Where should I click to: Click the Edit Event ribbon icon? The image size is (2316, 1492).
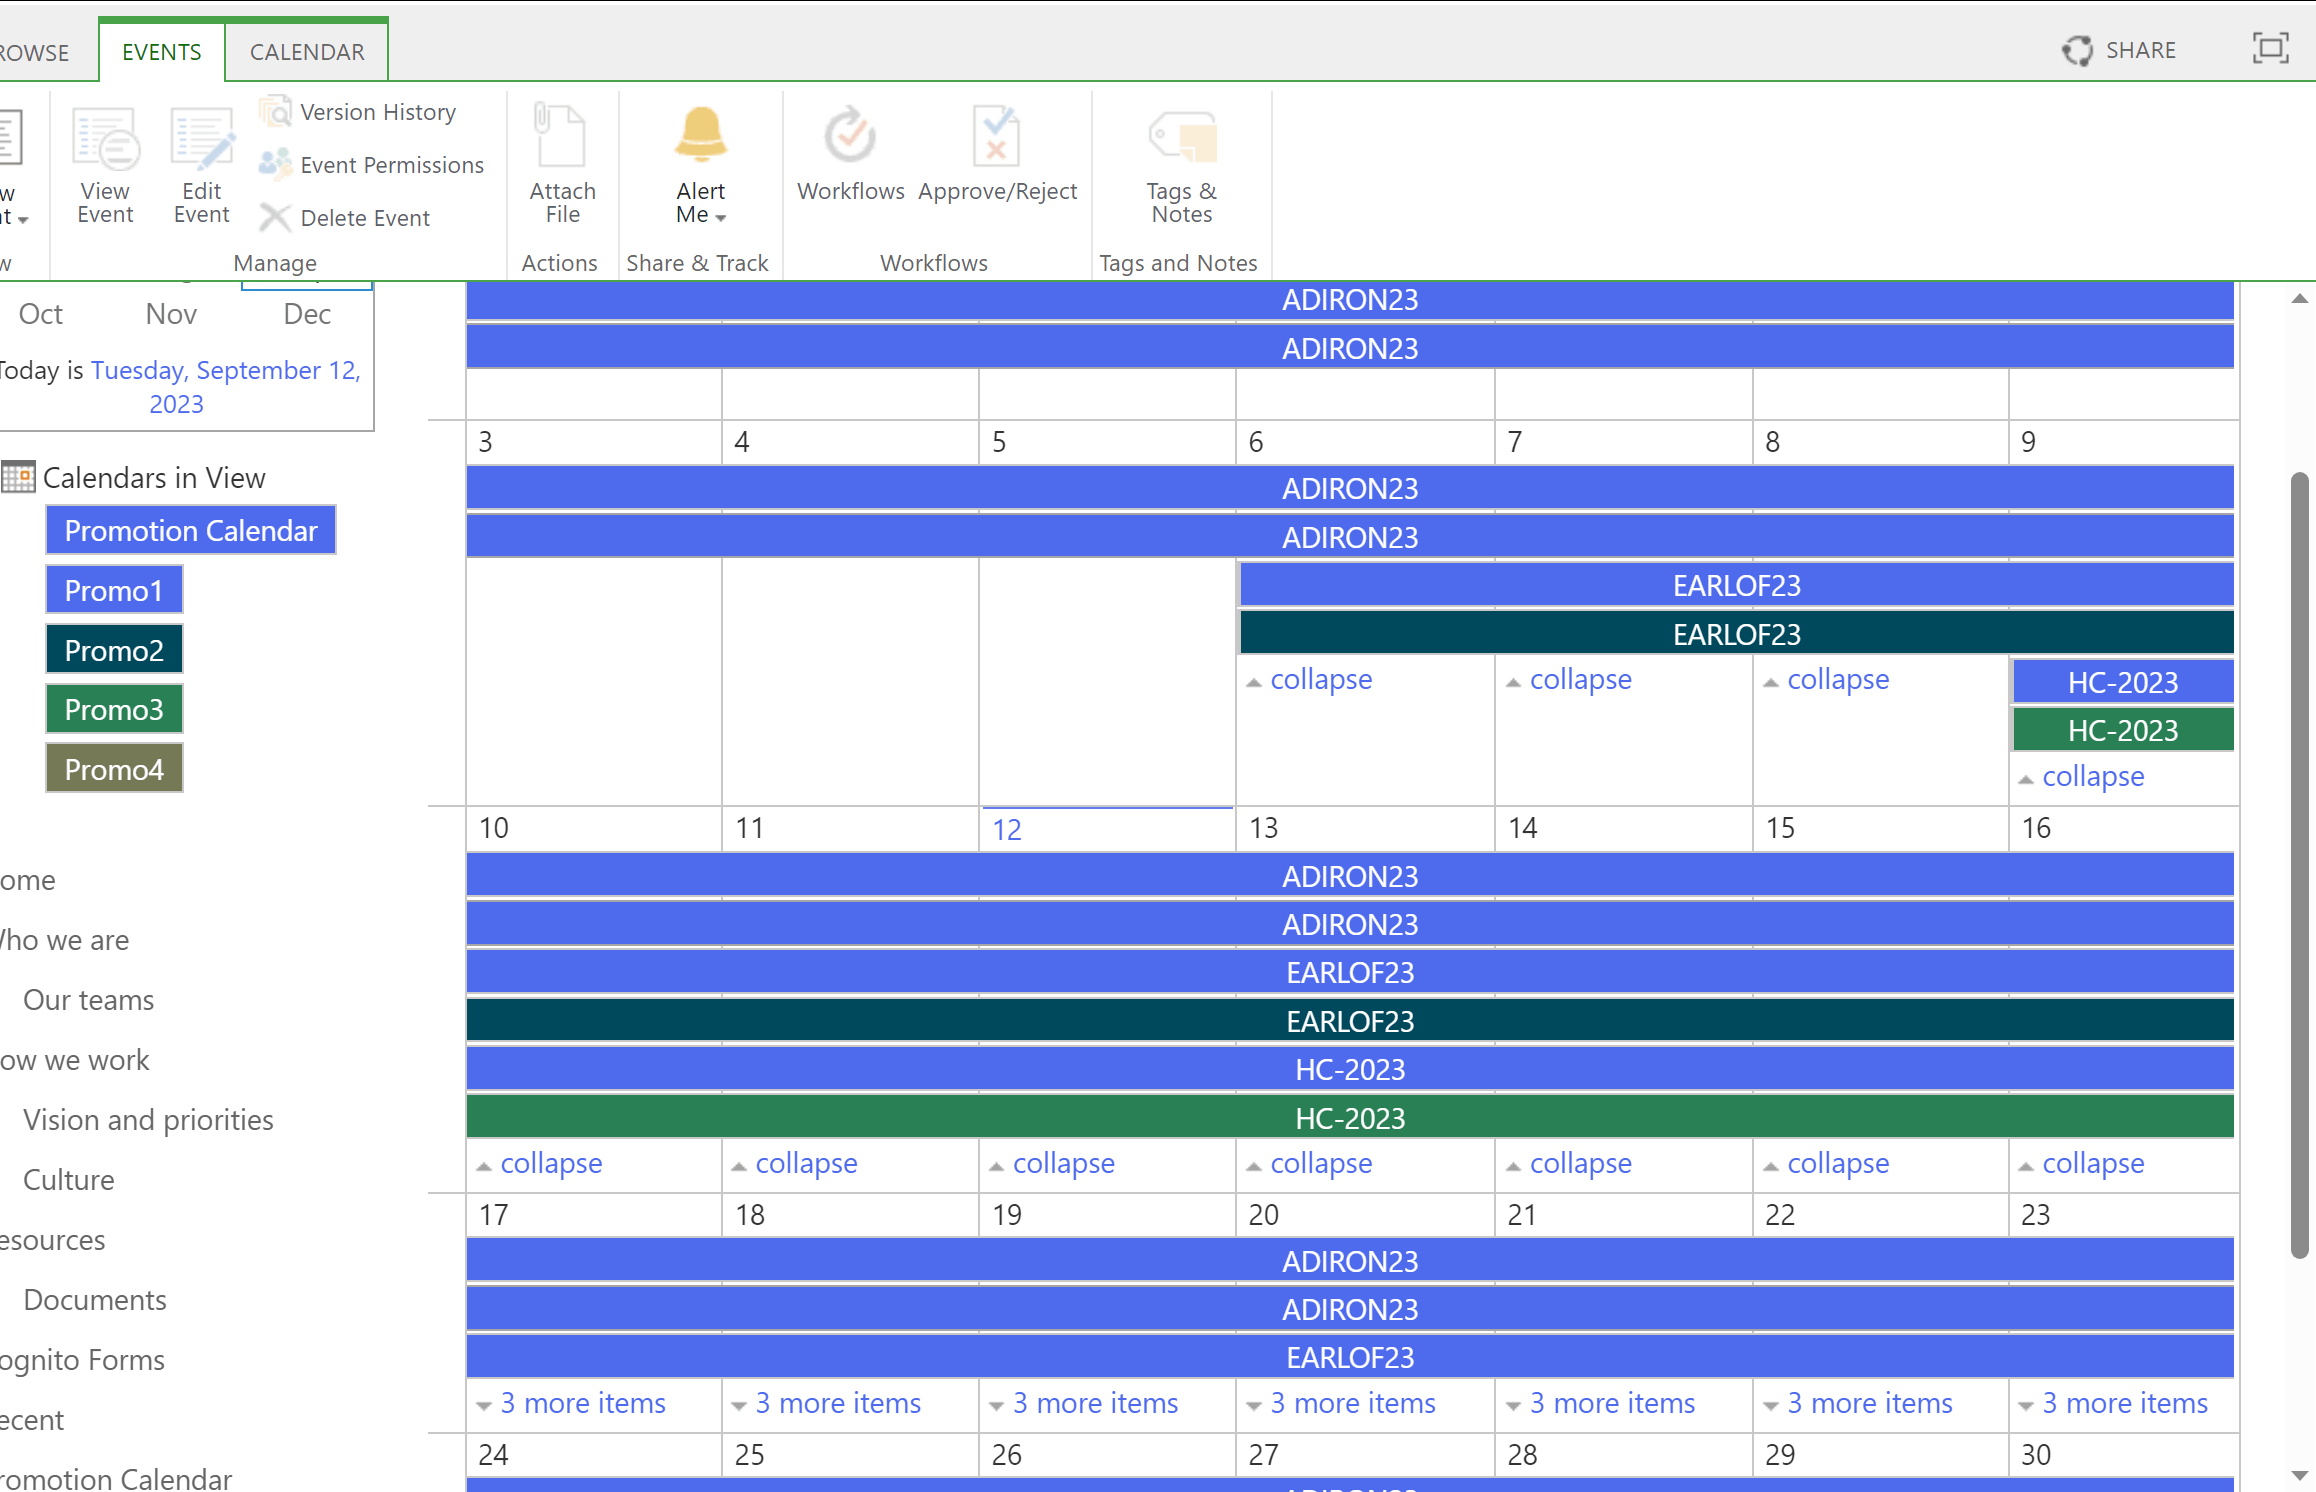[x=201, y=140]
